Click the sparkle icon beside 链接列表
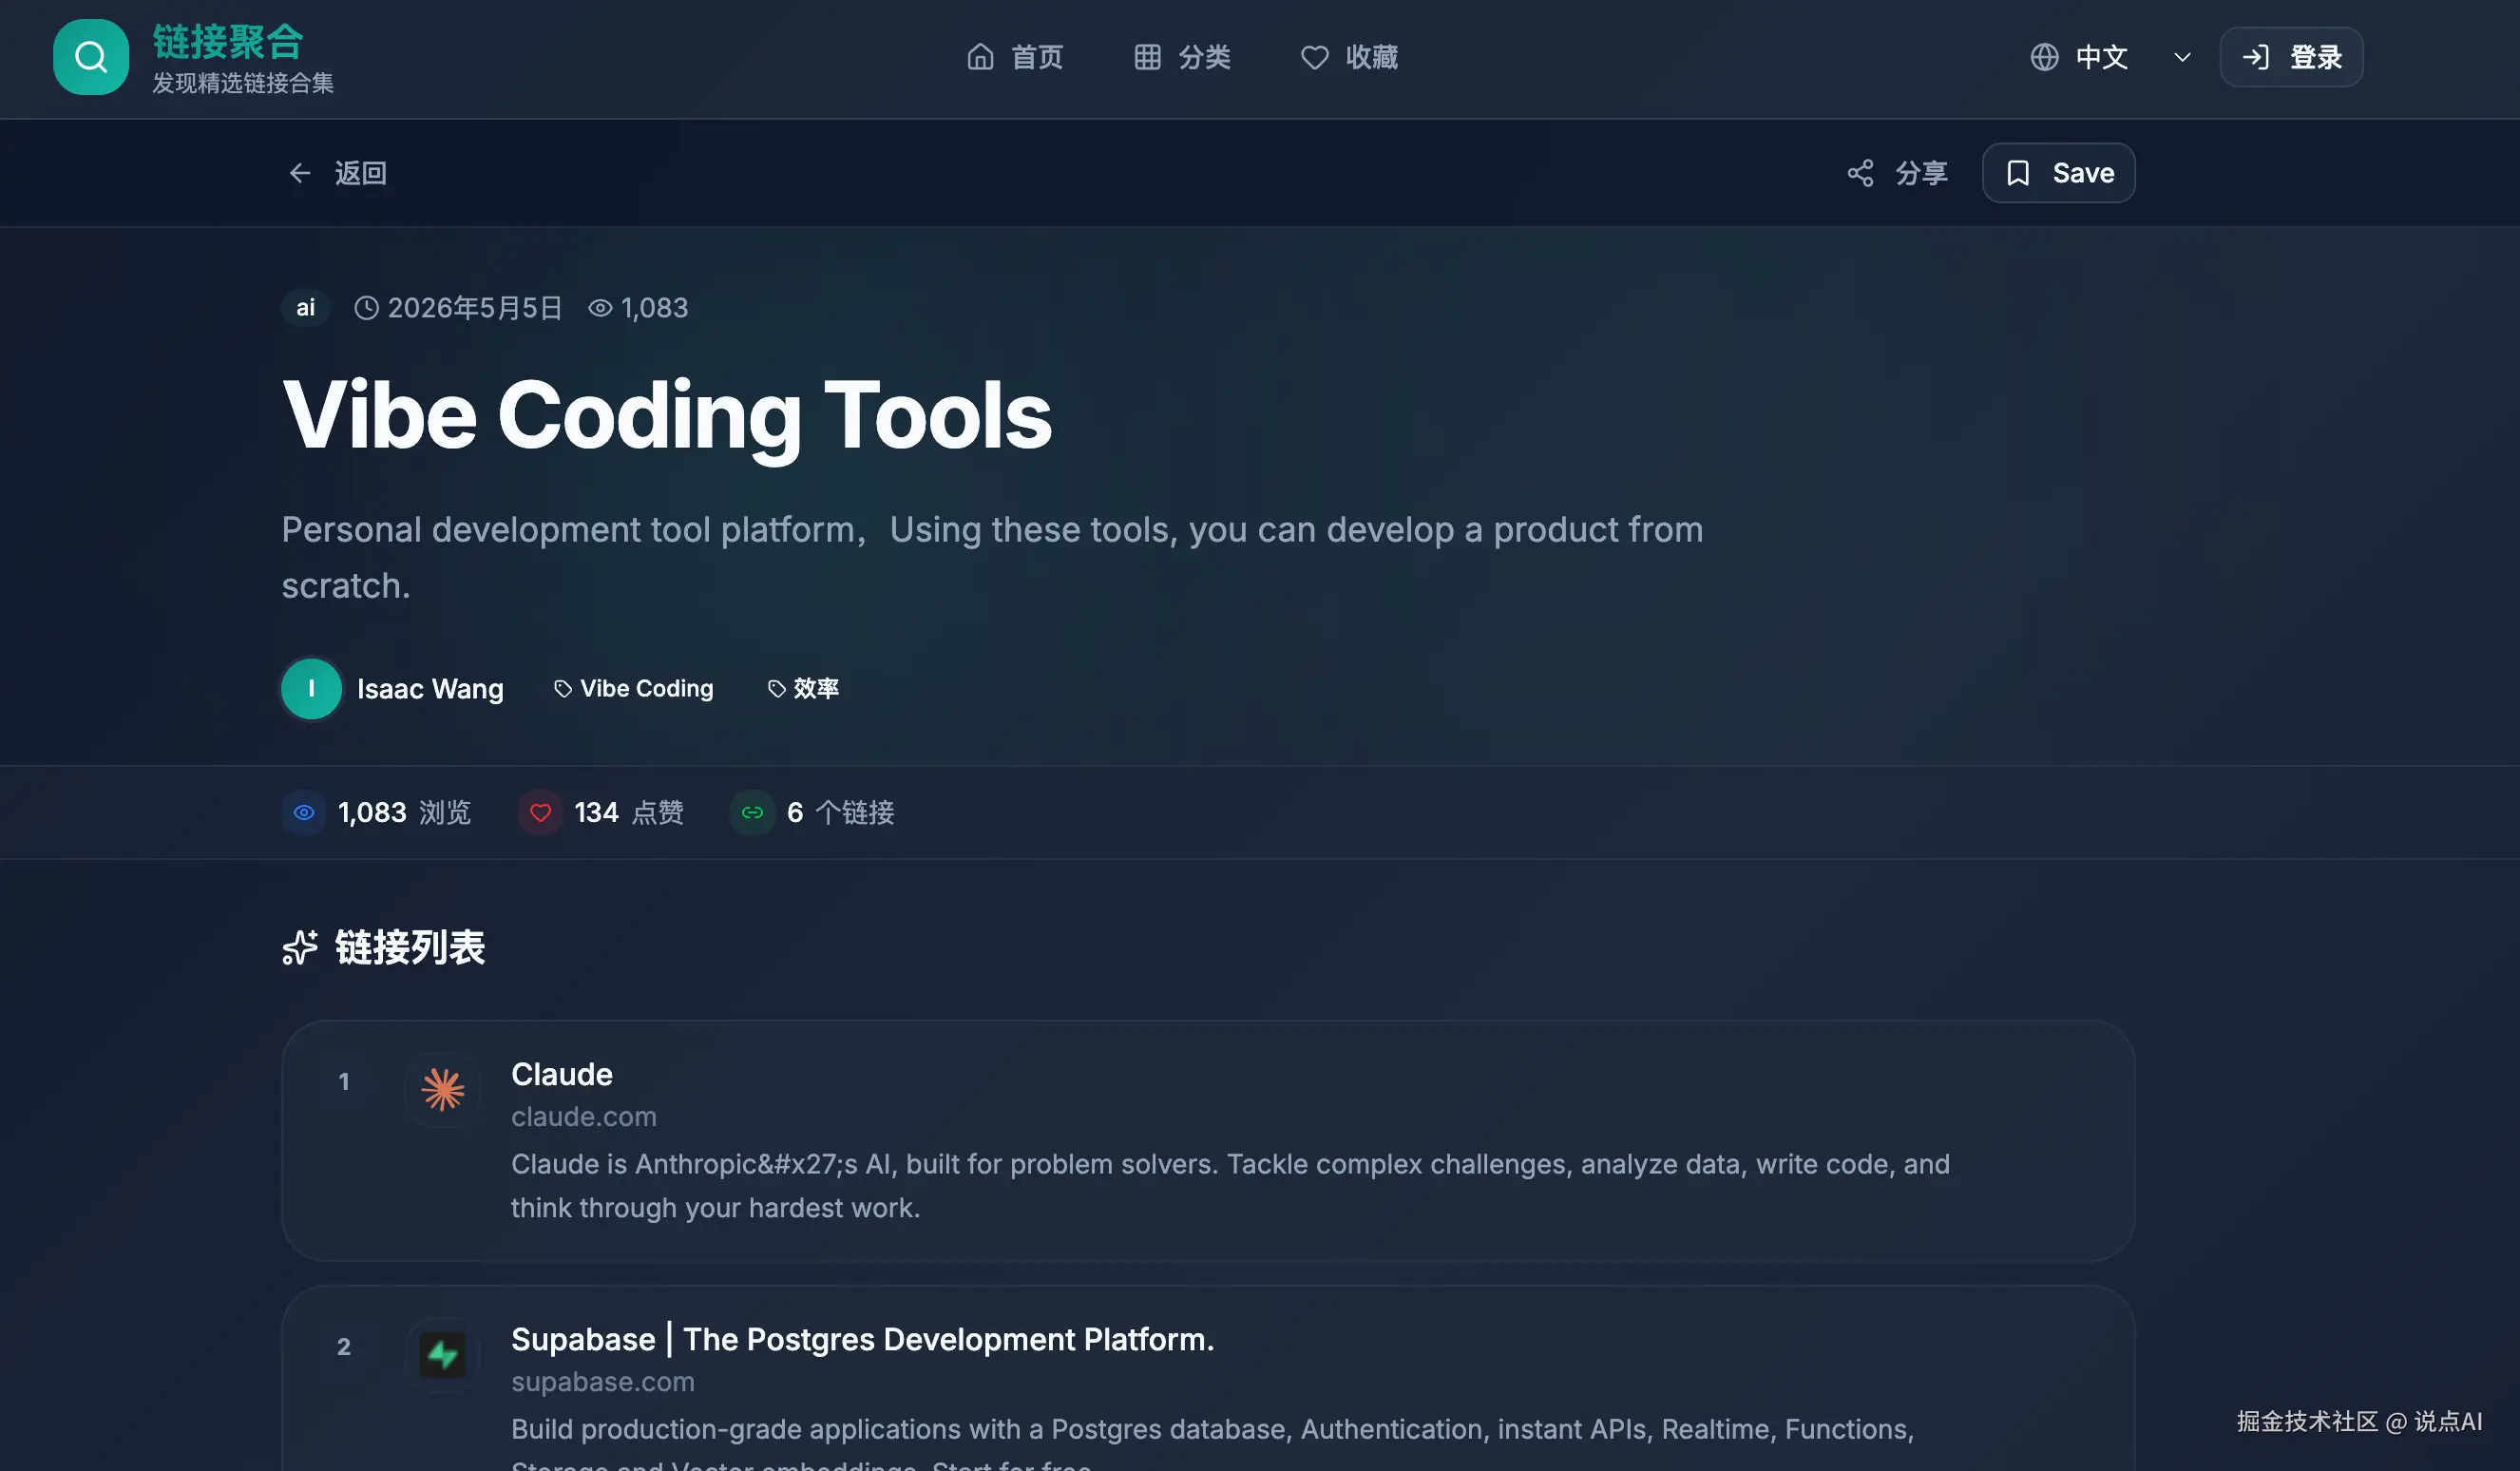Image resolution: width=2520 pixels, height=1471 pixels. 300,948
